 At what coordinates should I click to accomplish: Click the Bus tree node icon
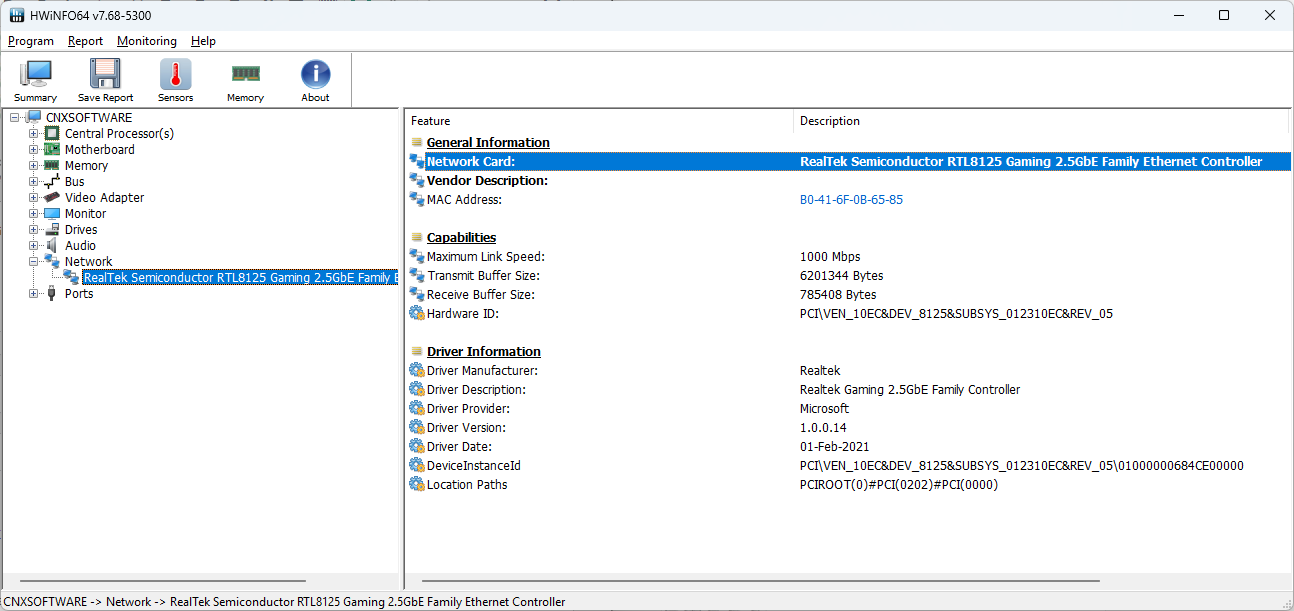pyautogui.click(x=51, y=182)
